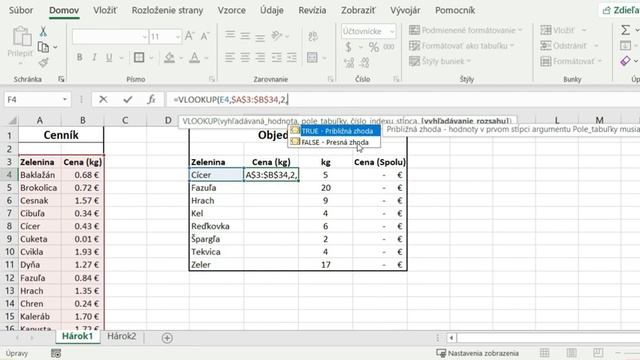Open Schránka dialog launcher

(x=61, y=79)
